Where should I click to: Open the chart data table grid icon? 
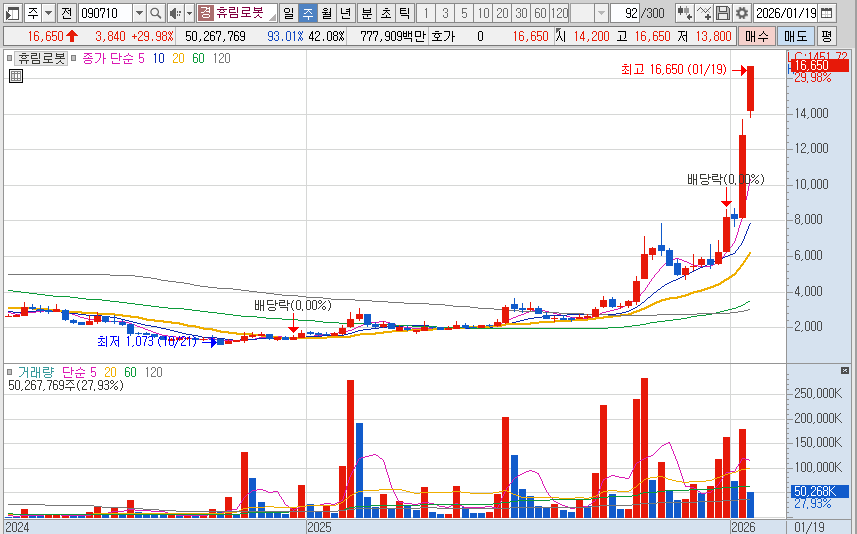point(16,76)
